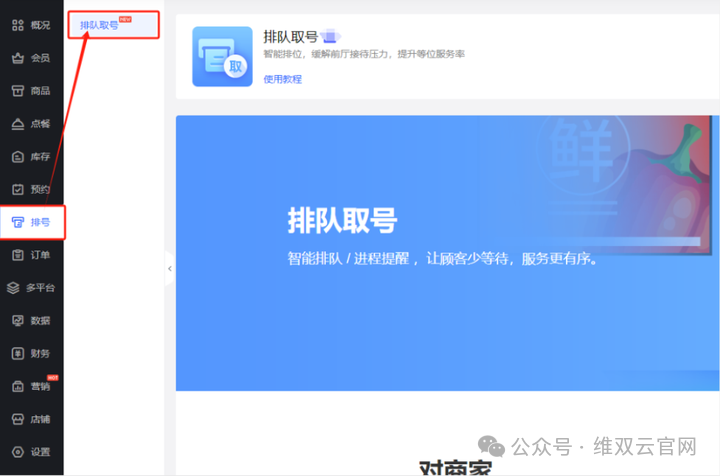Click the 商品 menu label
This screenshot has height=476, width=720.
pos(40,91)
